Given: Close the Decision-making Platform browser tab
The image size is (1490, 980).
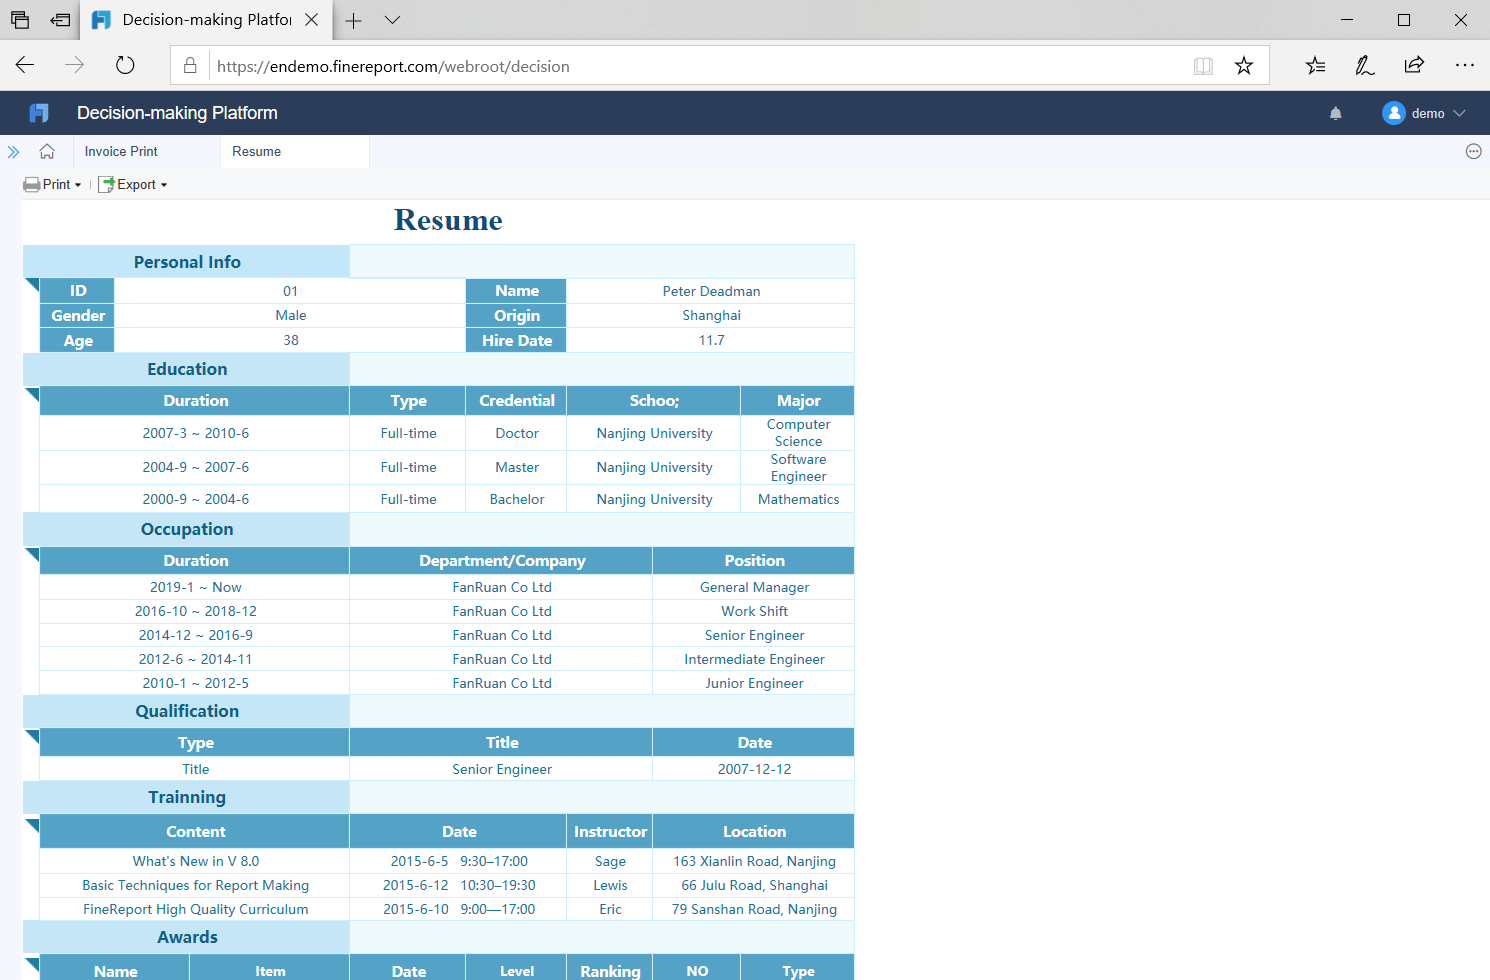Looking at the screenshot, I should coord(312,20).
